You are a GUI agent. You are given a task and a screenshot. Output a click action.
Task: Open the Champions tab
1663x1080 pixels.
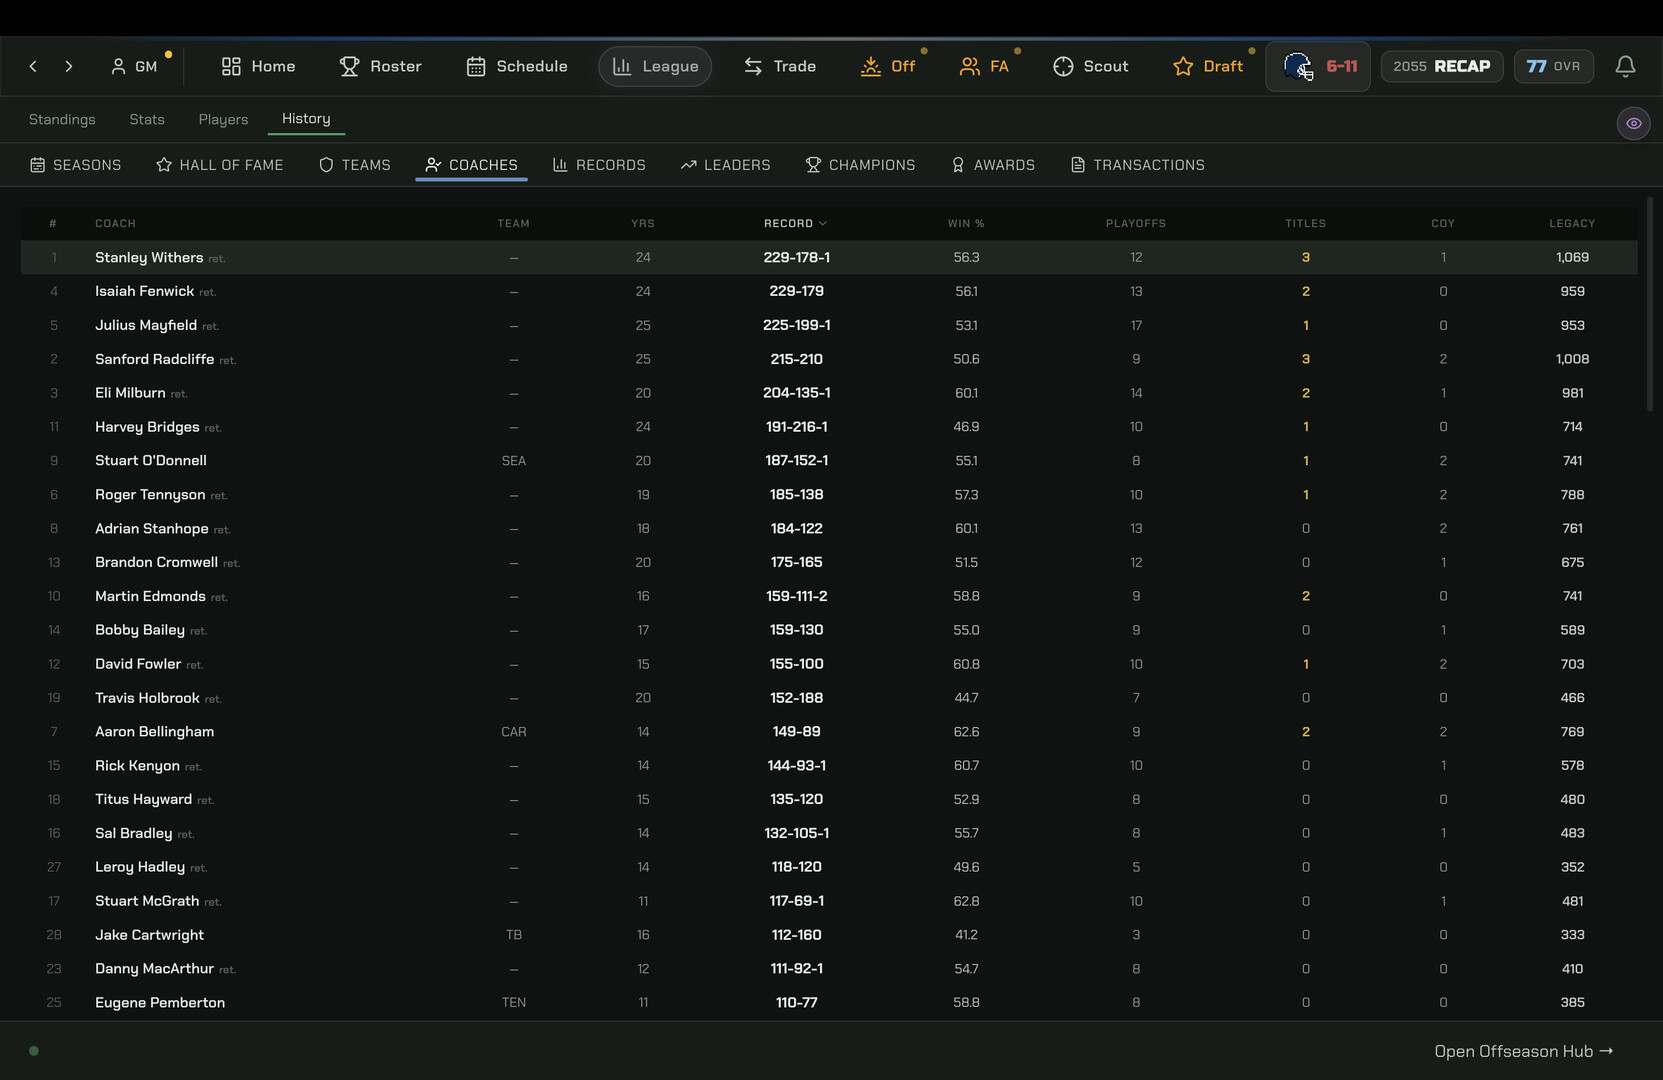(861, 165)
